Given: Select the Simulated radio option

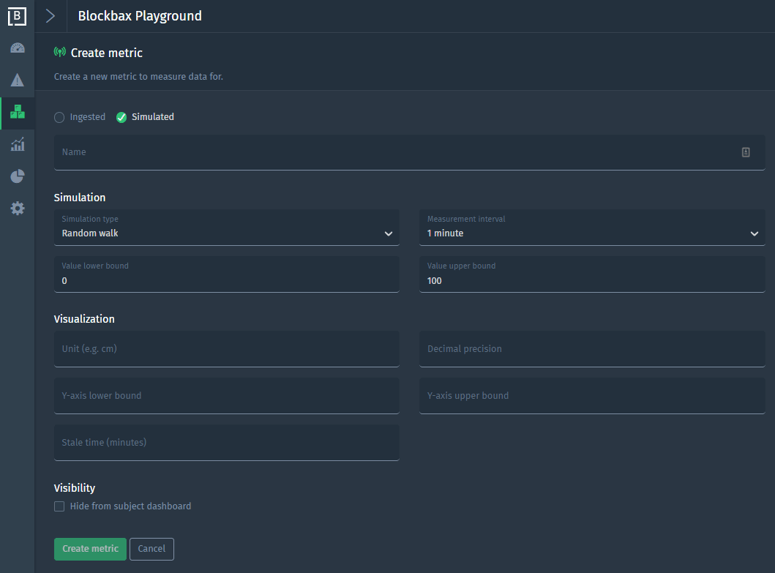Looking at the screenshot, I should [122, 117].
